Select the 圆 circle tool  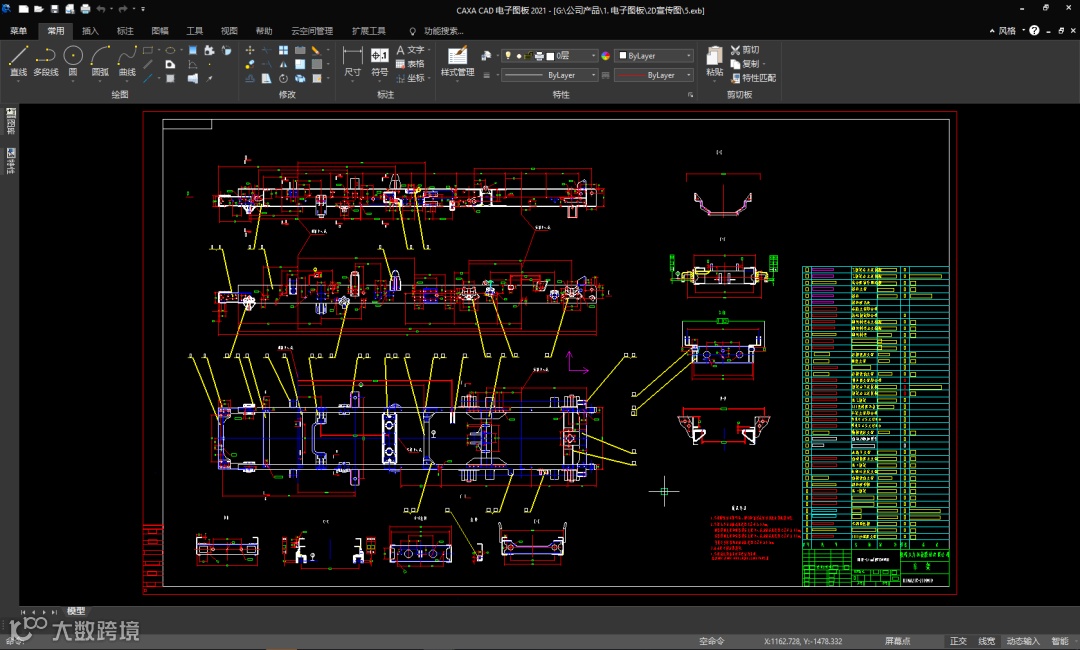pyautogui.click(x=73, y=60)
